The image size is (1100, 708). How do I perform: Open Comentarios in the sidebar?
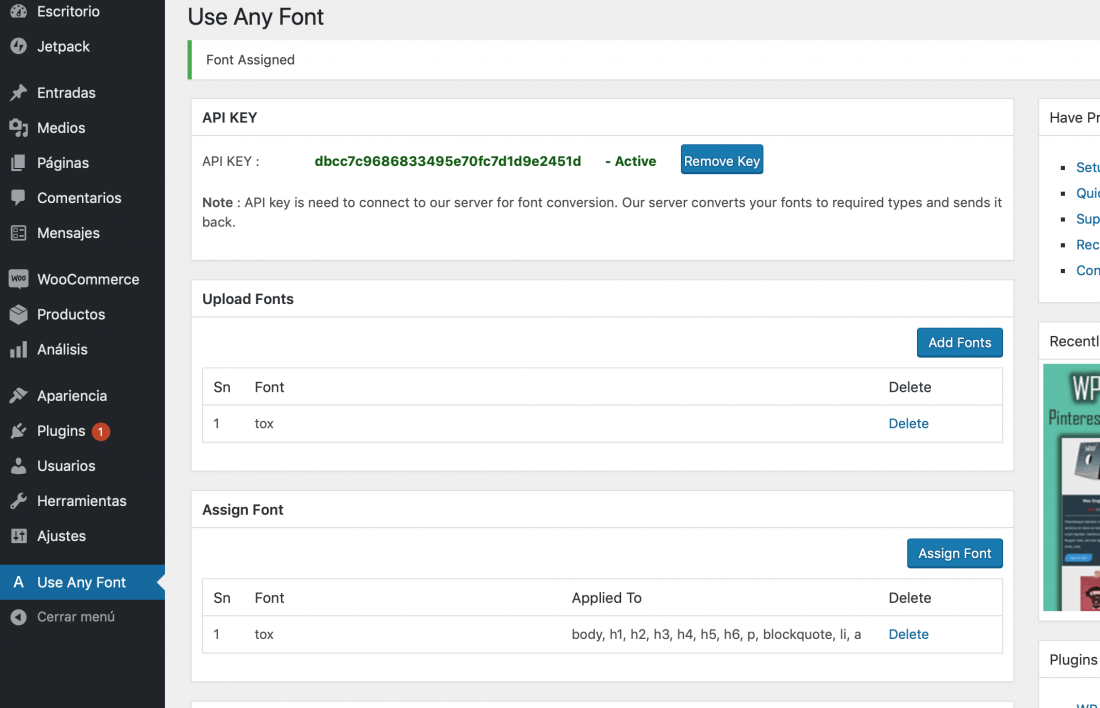(79, 198)
